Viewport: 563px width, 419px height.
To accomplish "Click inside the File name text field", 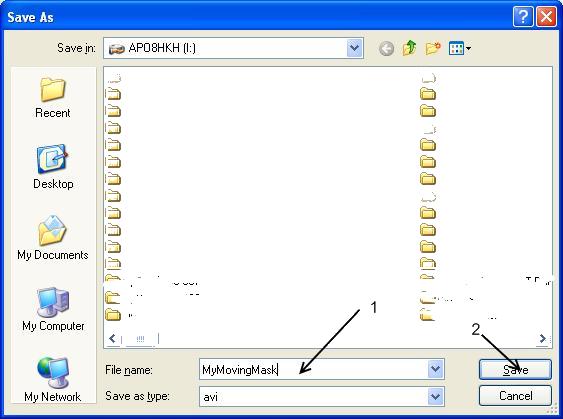I will coord(313,369).
